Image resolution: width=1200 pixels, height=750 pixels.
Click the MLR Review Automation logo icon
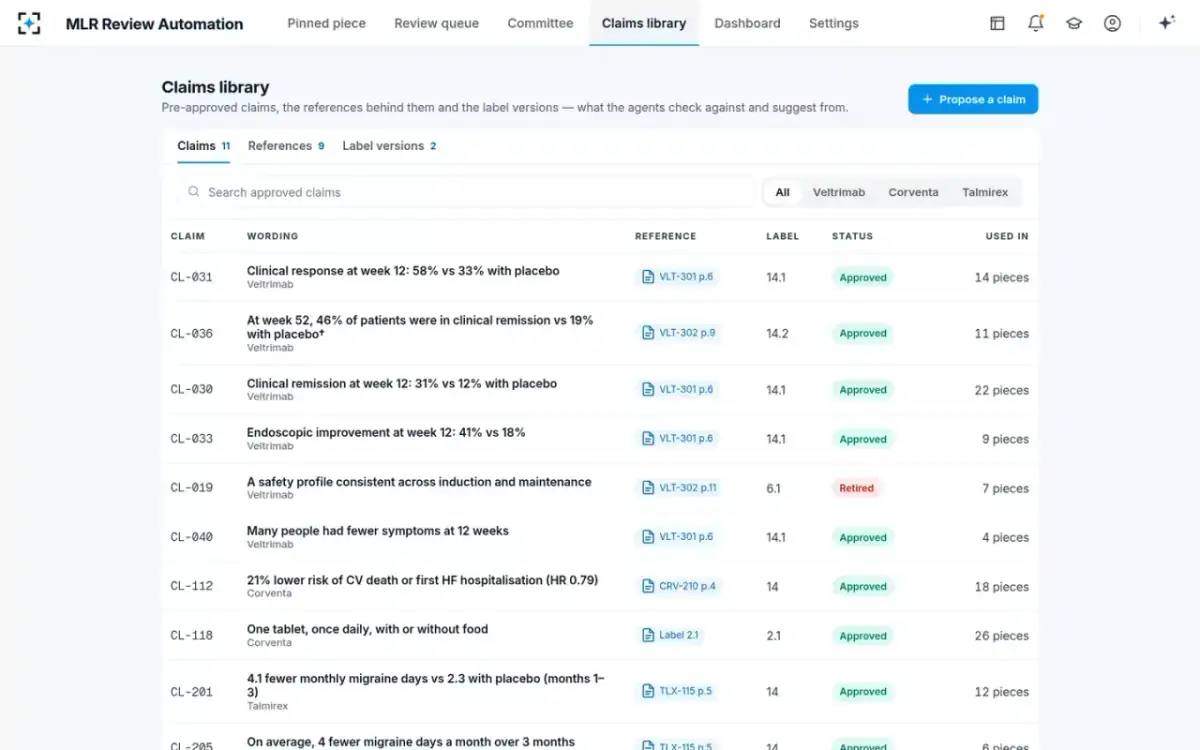click(x=30, y=23)
